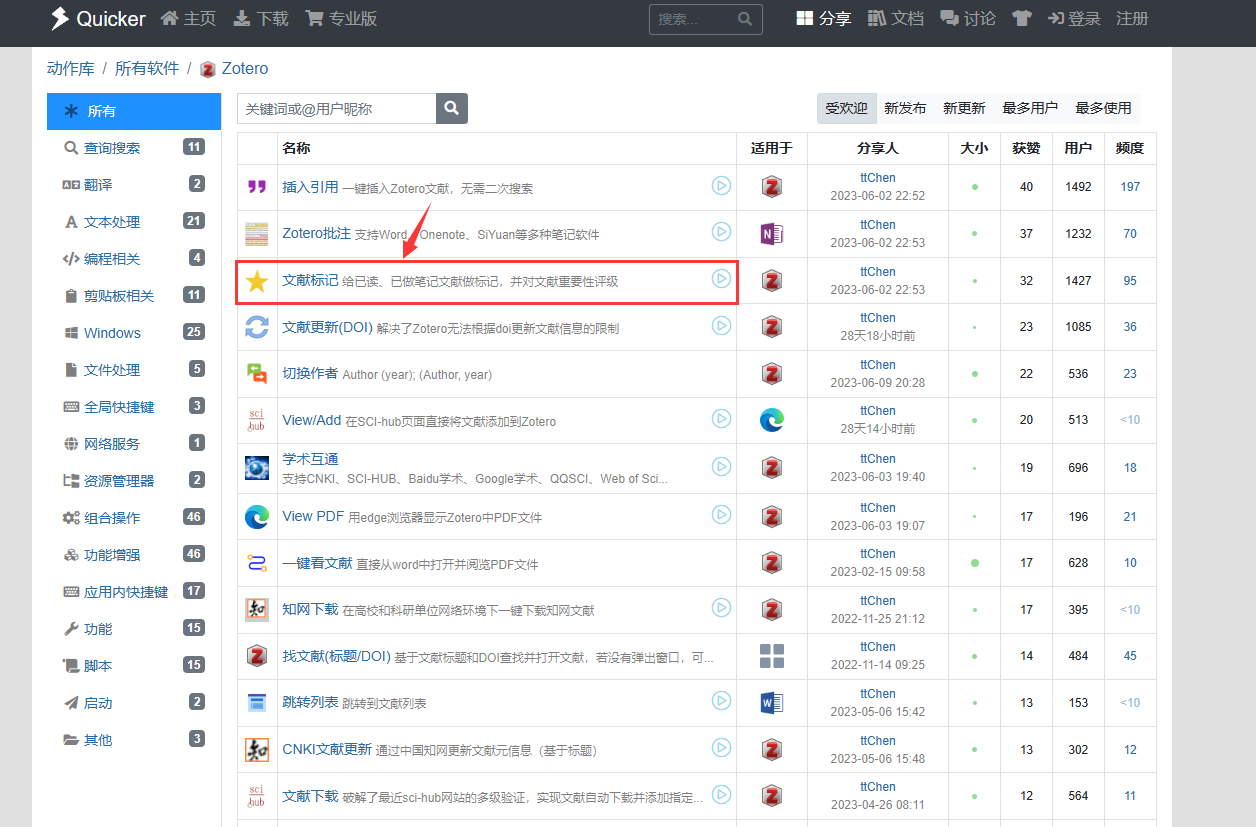This screenshot has height=827, width=1256.
Task: Click the keyword search magnifier button
Action: (452, 108)
